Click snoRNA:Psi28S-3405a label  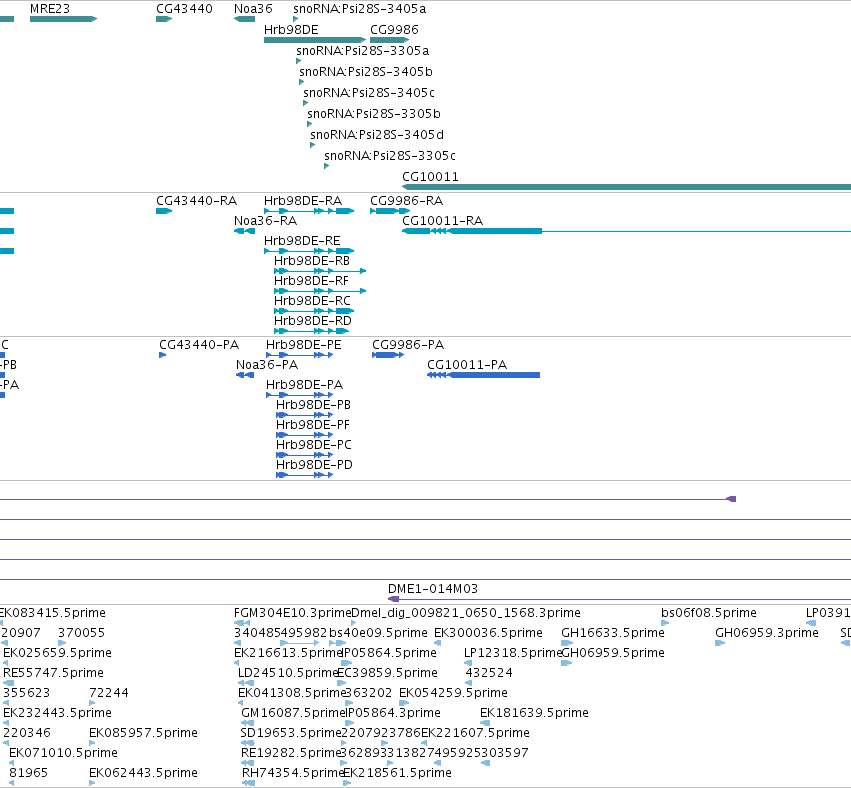[x=359, y=9]
